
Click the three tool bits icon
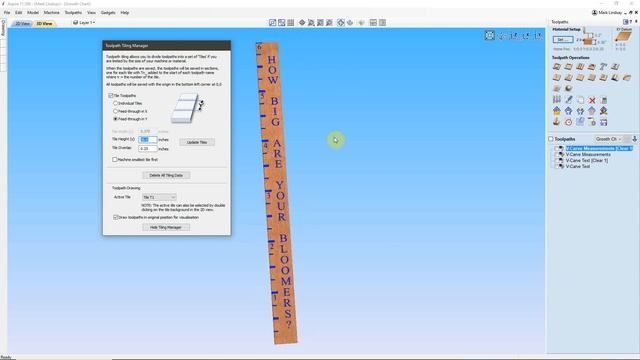coord(557,100)
